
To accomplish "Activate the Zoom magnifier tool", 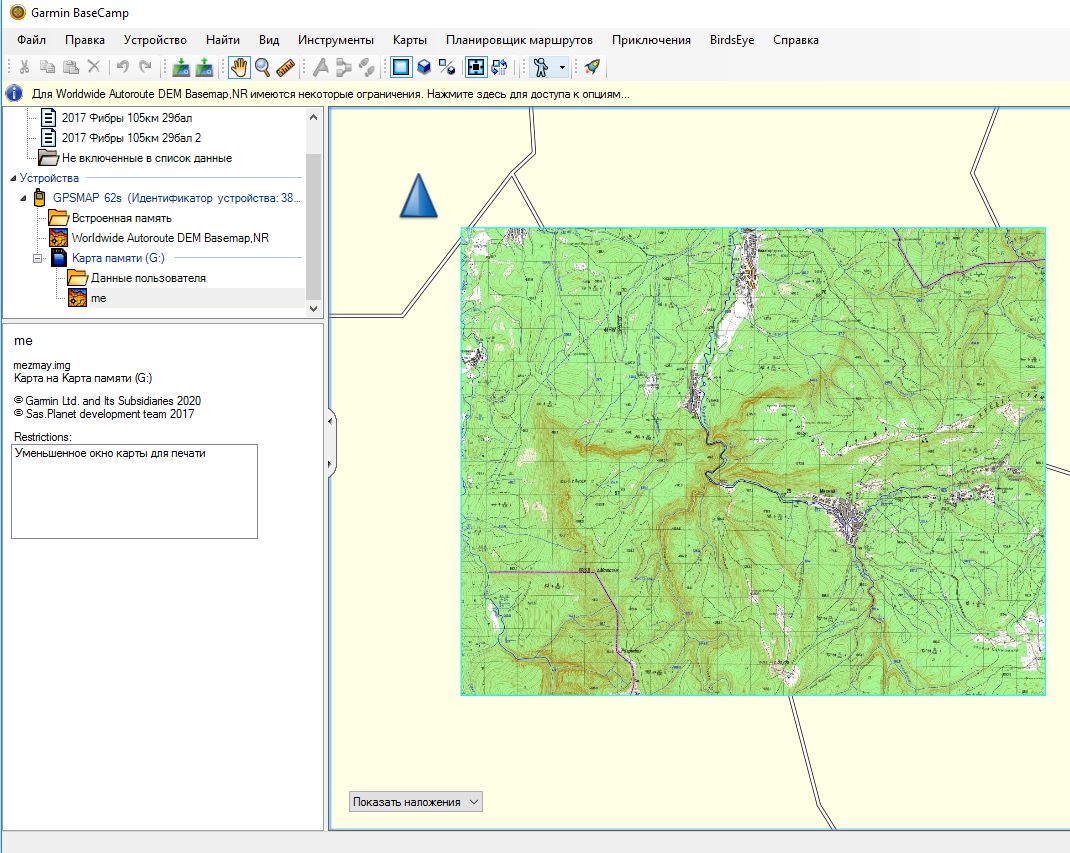I will click(x=262, y=67).
